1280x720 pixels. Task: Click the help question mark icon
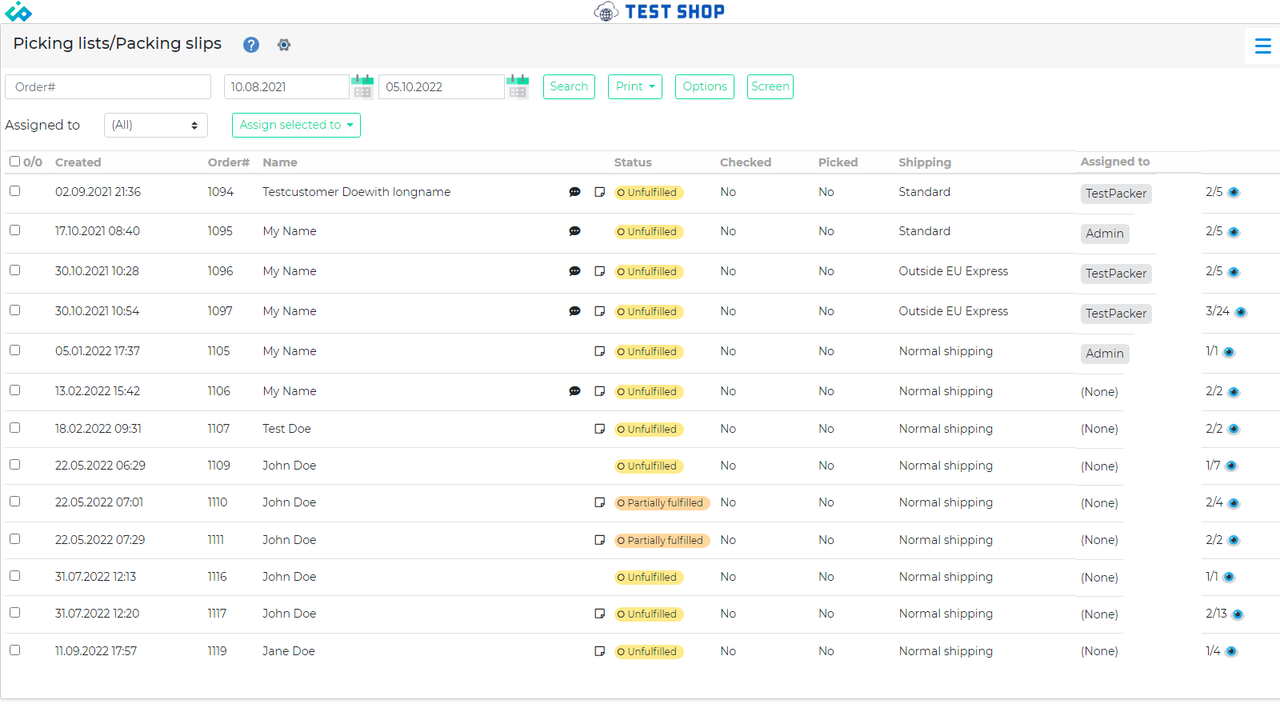coord(250,44)
